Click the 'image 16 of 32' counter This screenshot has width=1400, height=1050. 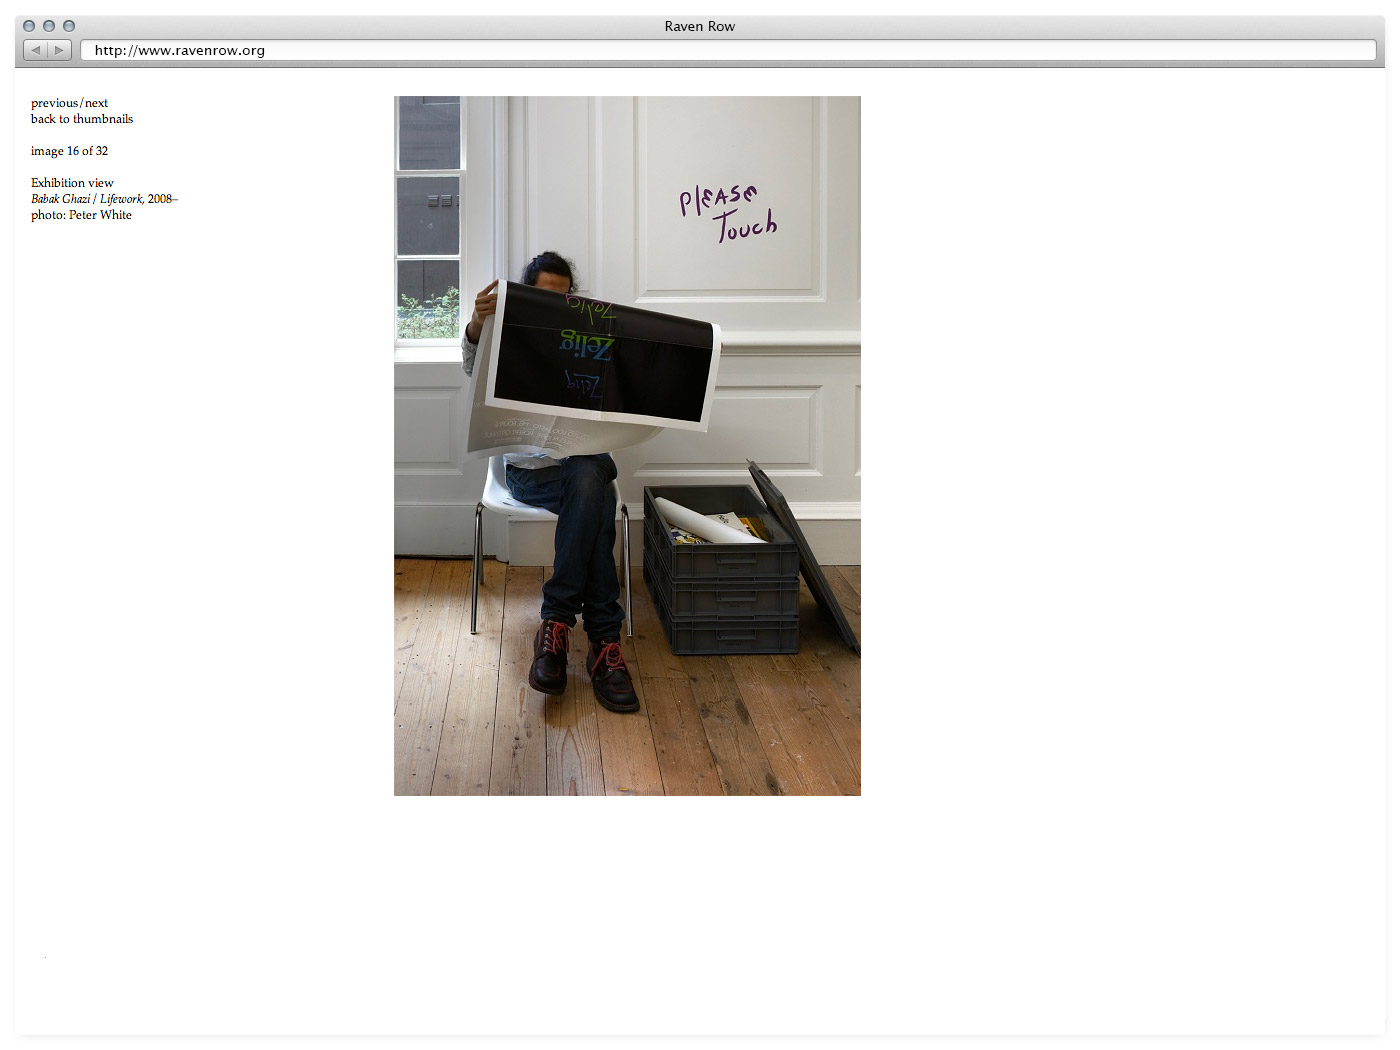tap(69, 151)
